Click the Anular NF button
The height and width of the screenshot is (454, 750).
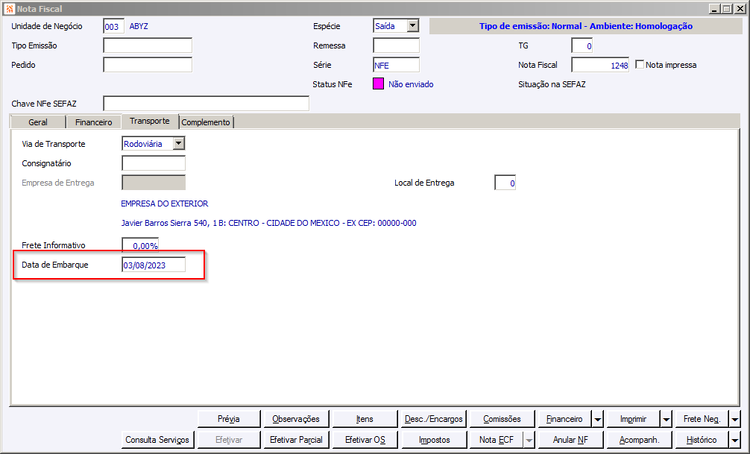pos(570,440)
